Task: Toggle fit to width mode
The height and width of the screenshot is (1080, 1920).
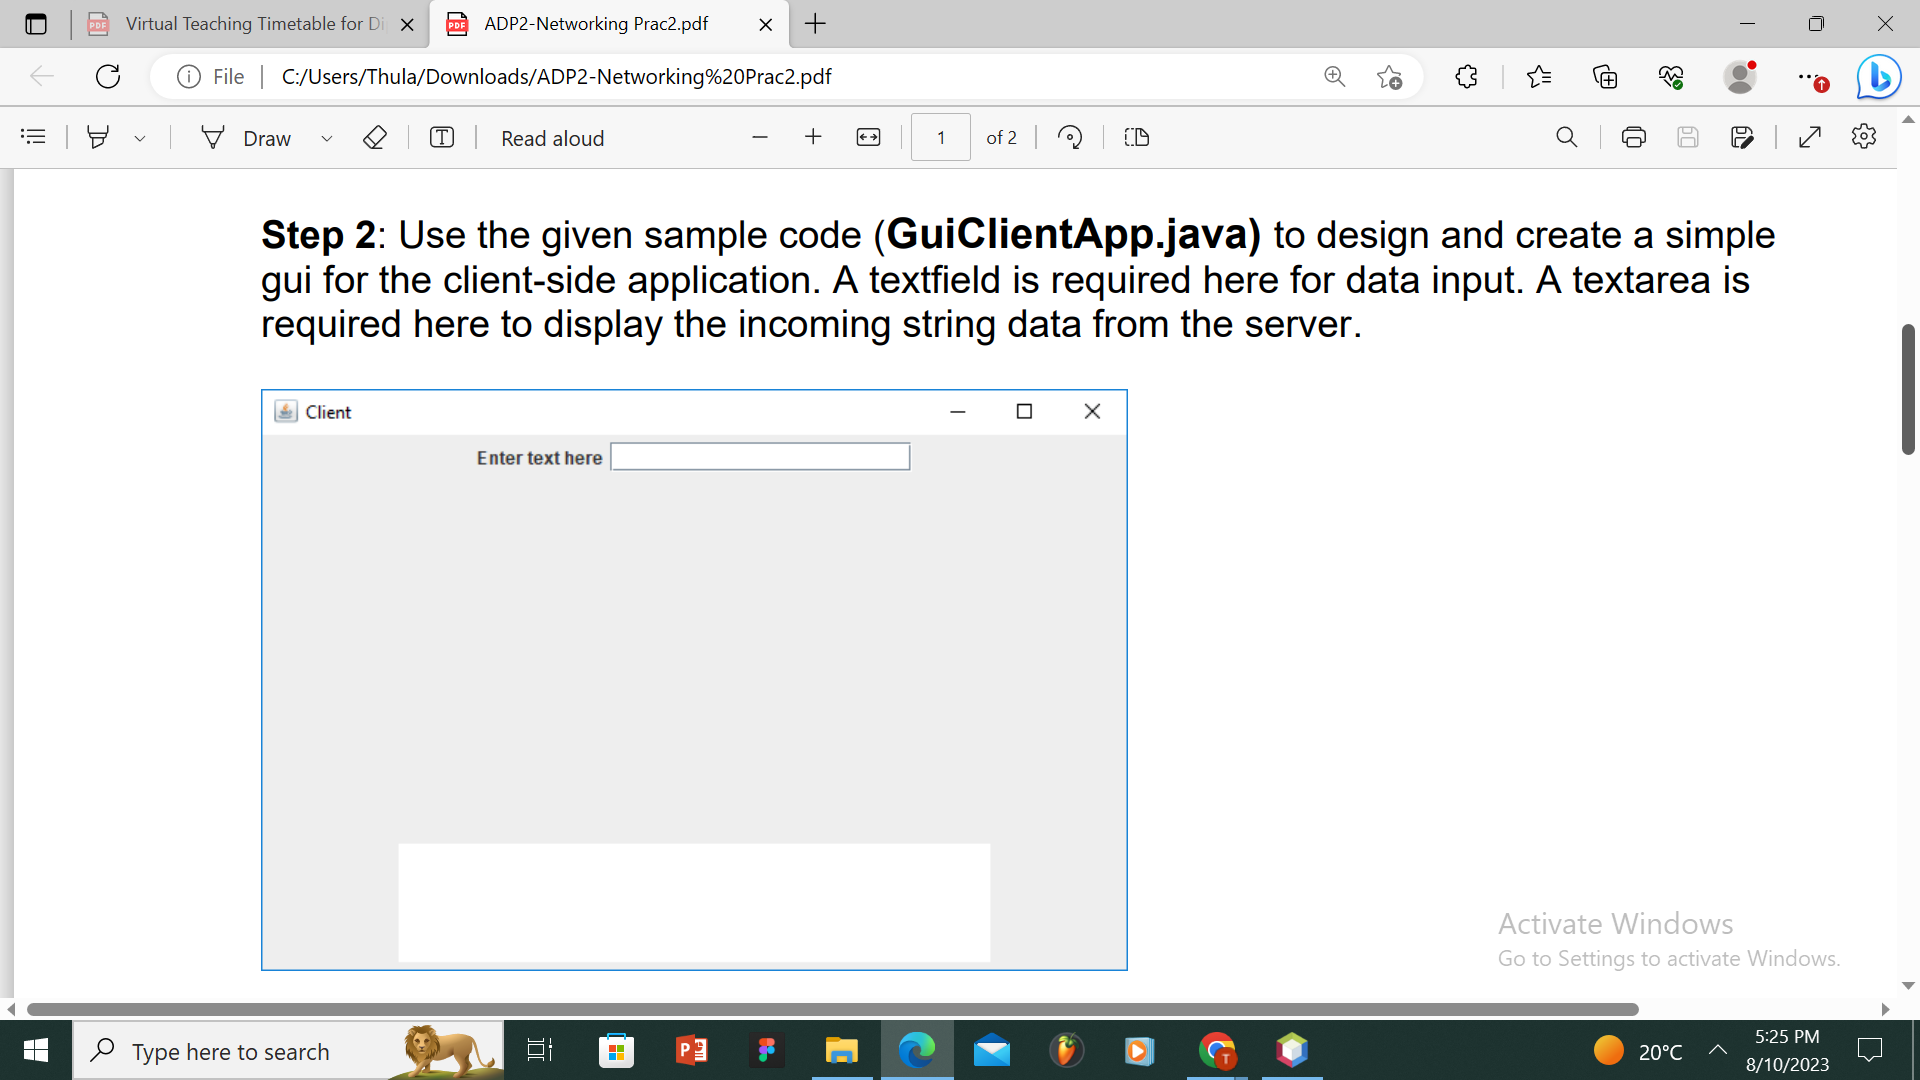Action: pos(868,137)
